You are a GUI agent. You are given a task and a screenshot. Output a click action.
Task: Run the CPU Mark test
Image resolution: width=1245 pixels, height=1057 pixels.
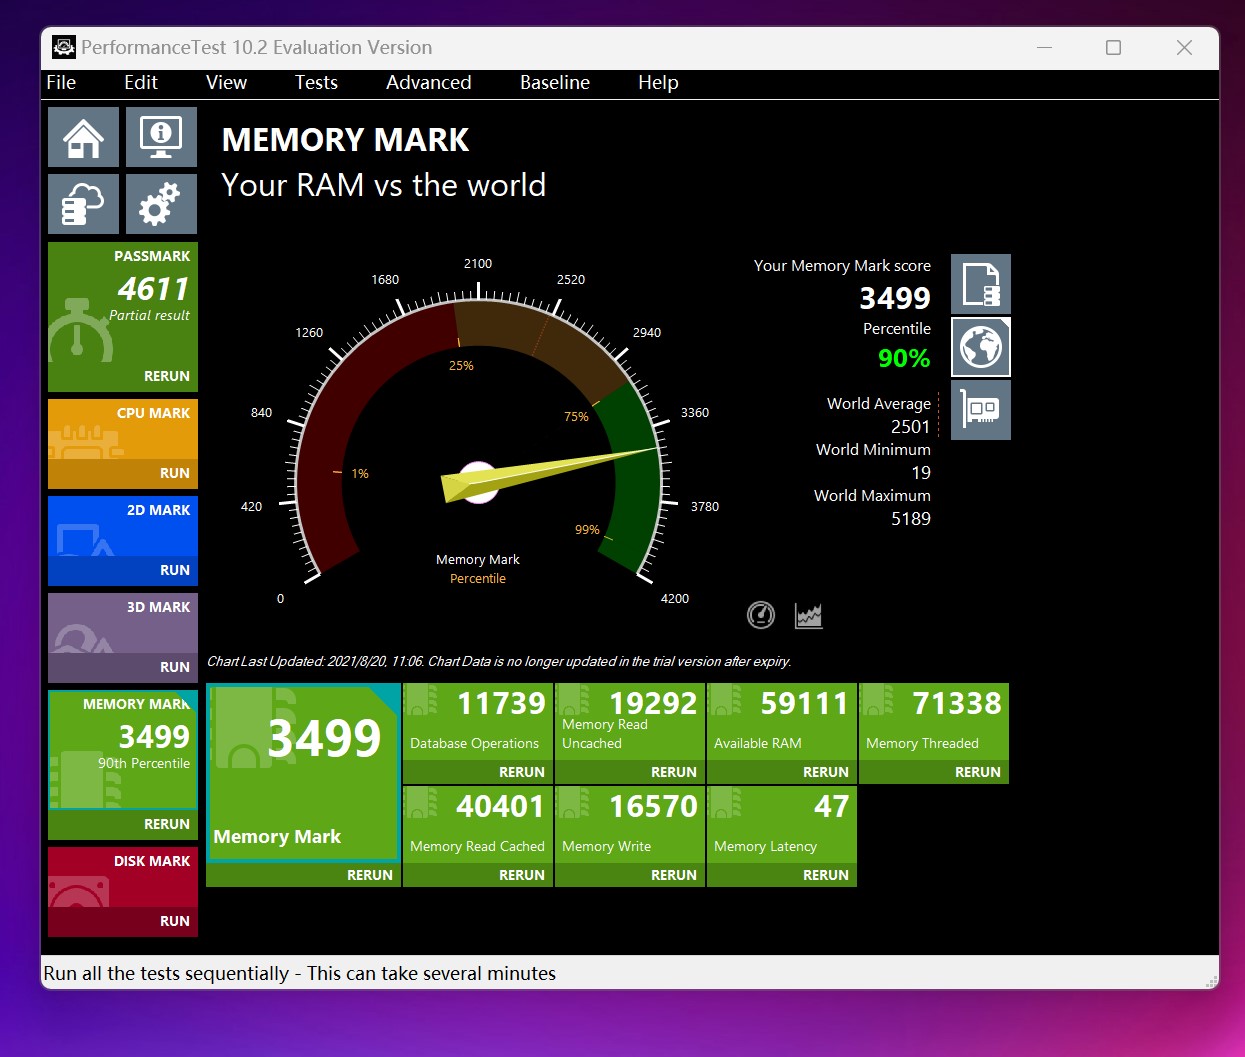[x=174, y=473]
